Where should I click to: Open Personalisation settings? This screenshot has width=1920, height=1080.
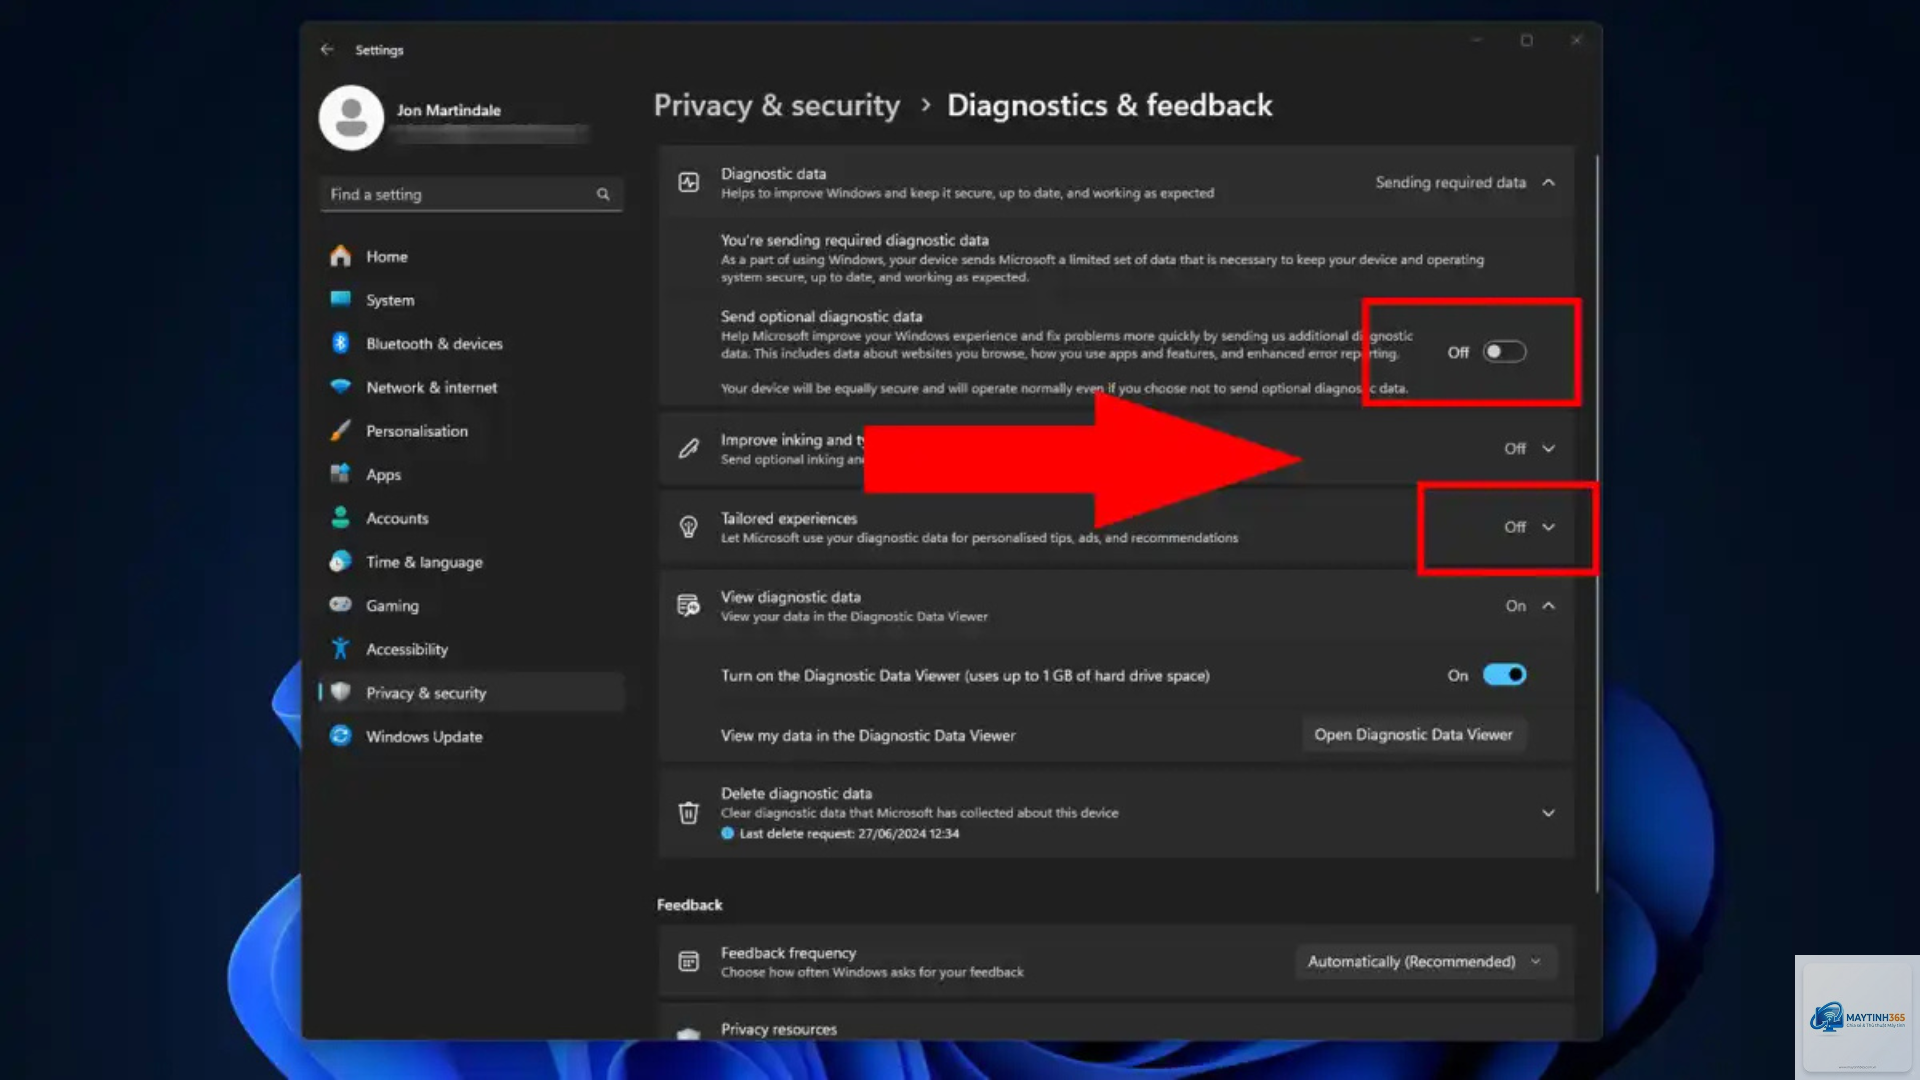point(472,431)
